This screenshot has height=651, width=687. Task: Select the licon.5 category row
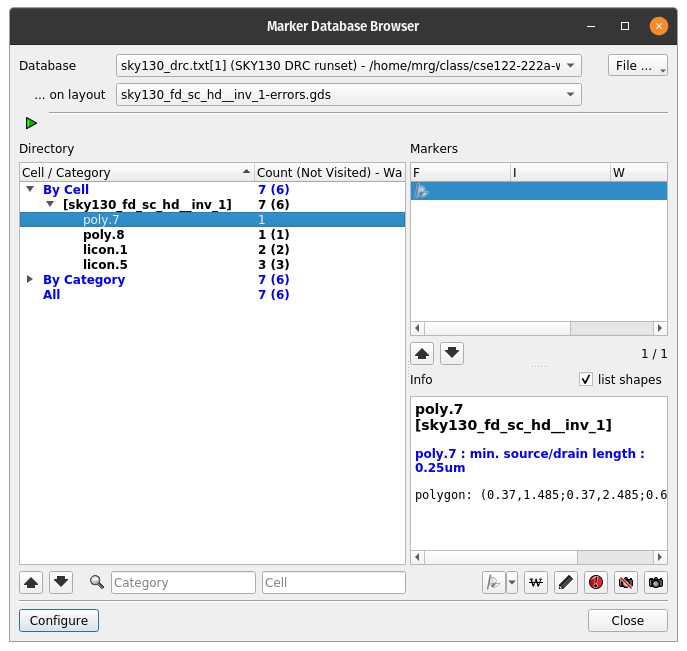pos(212,264)
